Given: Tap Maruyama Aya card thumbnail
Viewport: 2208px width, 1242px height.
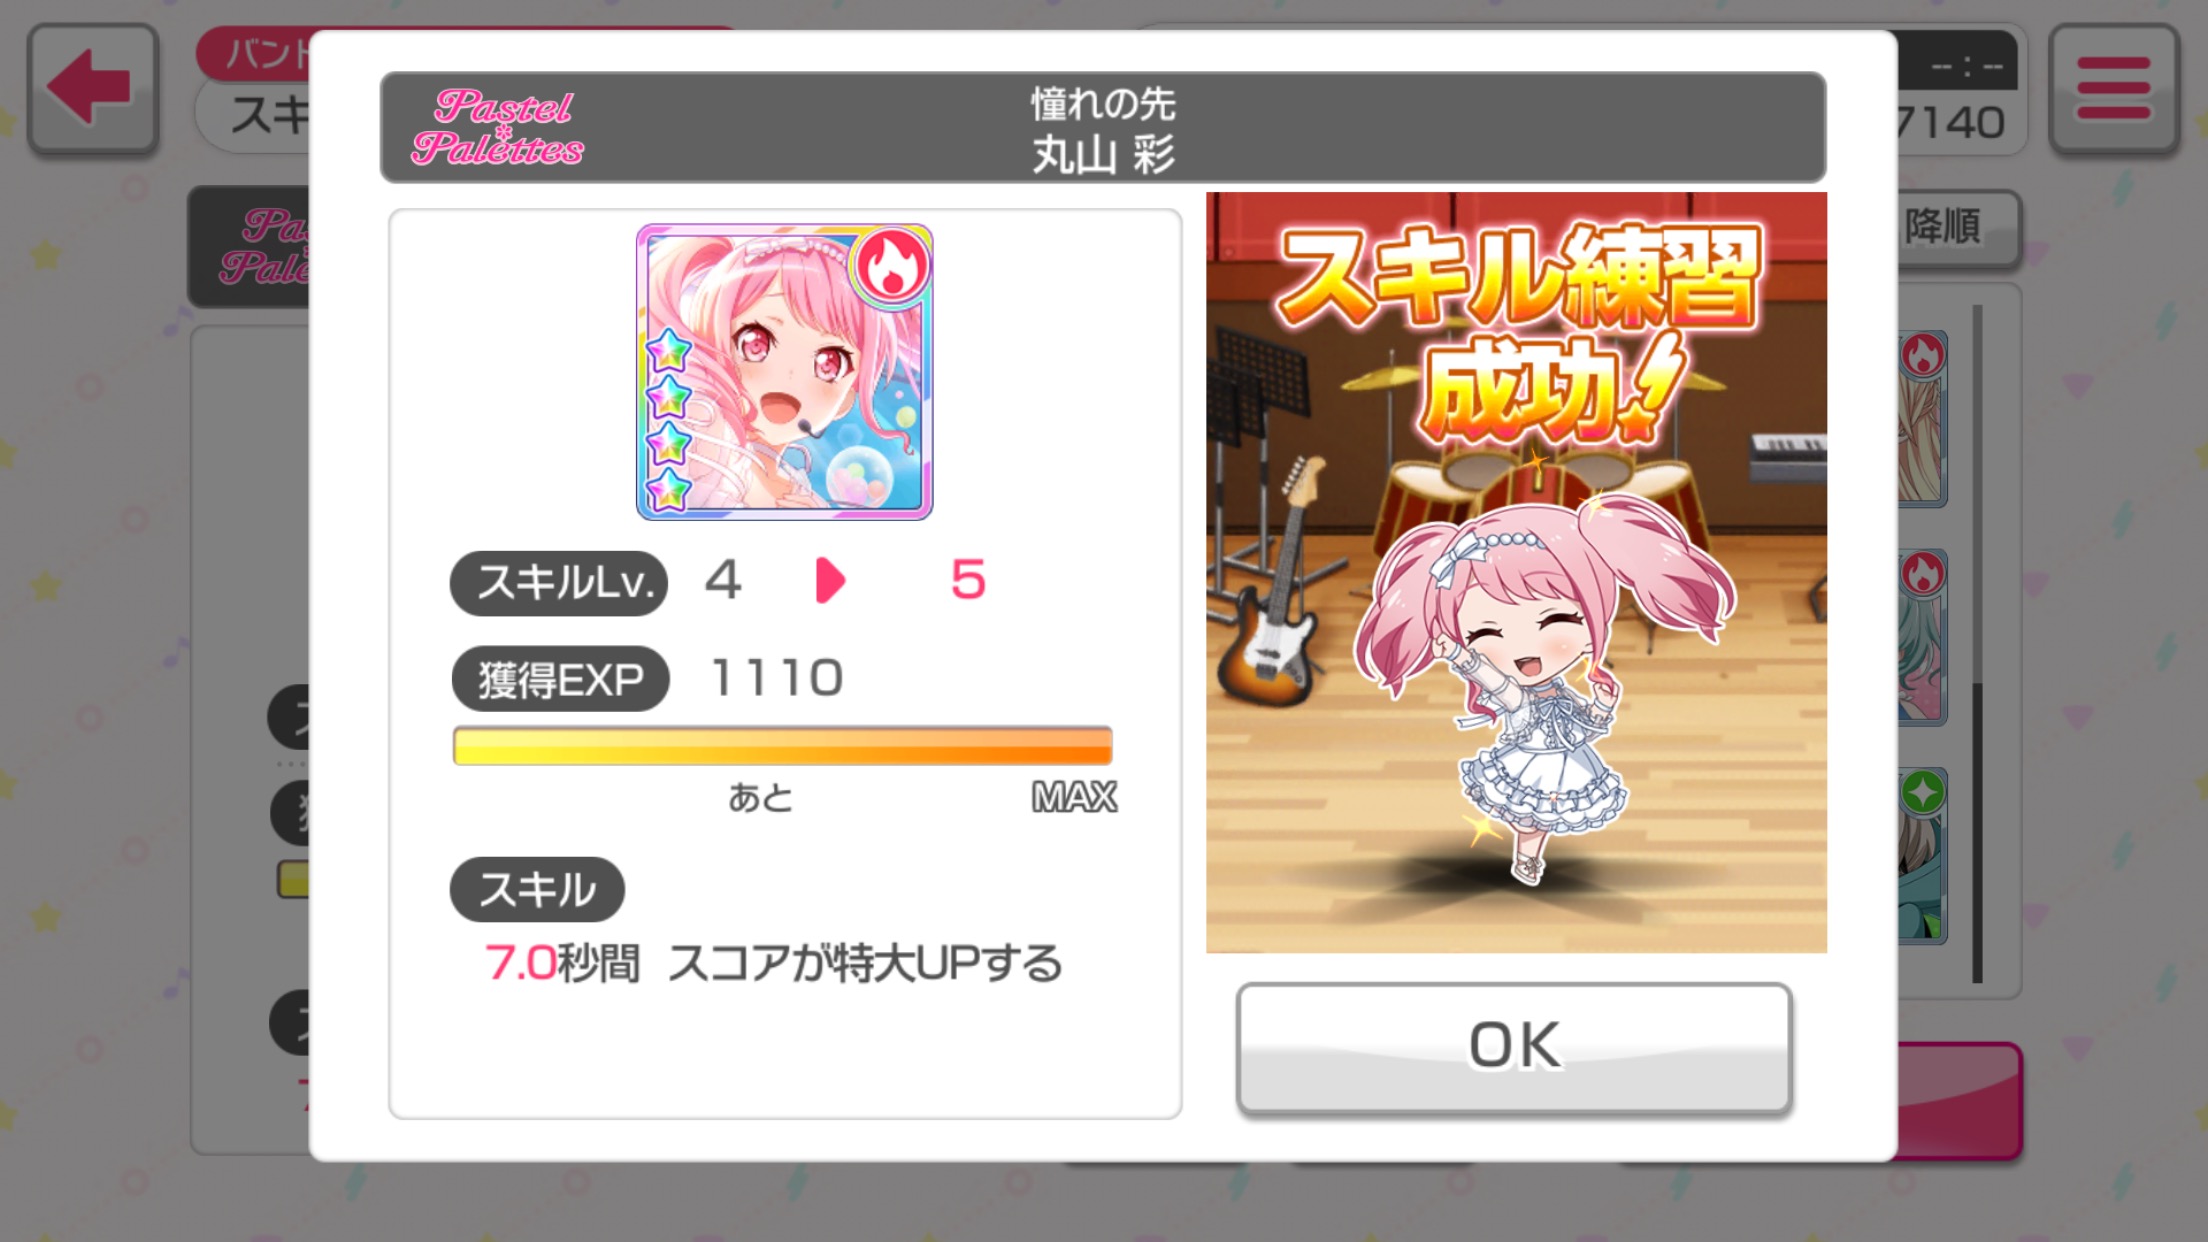Looking at the screenshot, I should 784,372.
